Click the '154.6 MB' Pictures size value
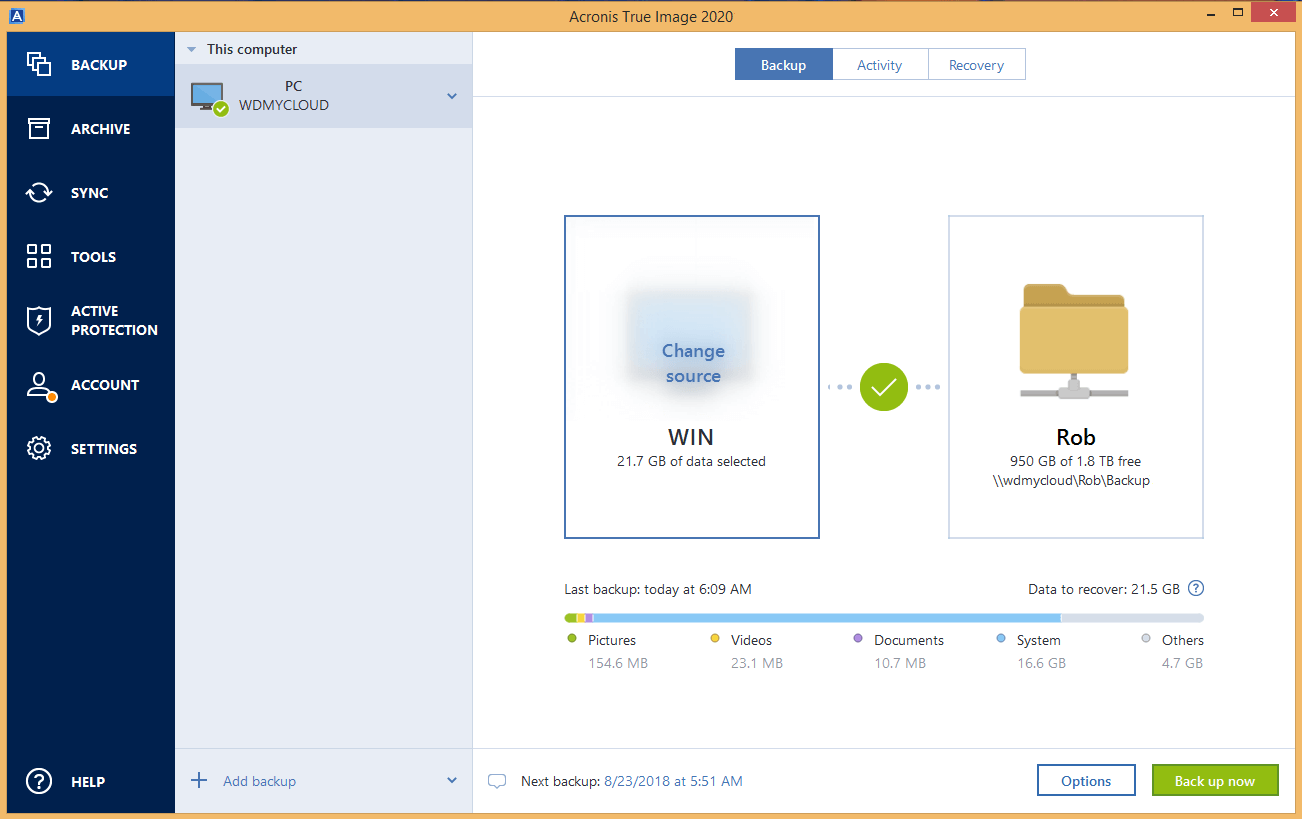The height and width of the screenshot is (819, 1302). click(x=618, y=663)
